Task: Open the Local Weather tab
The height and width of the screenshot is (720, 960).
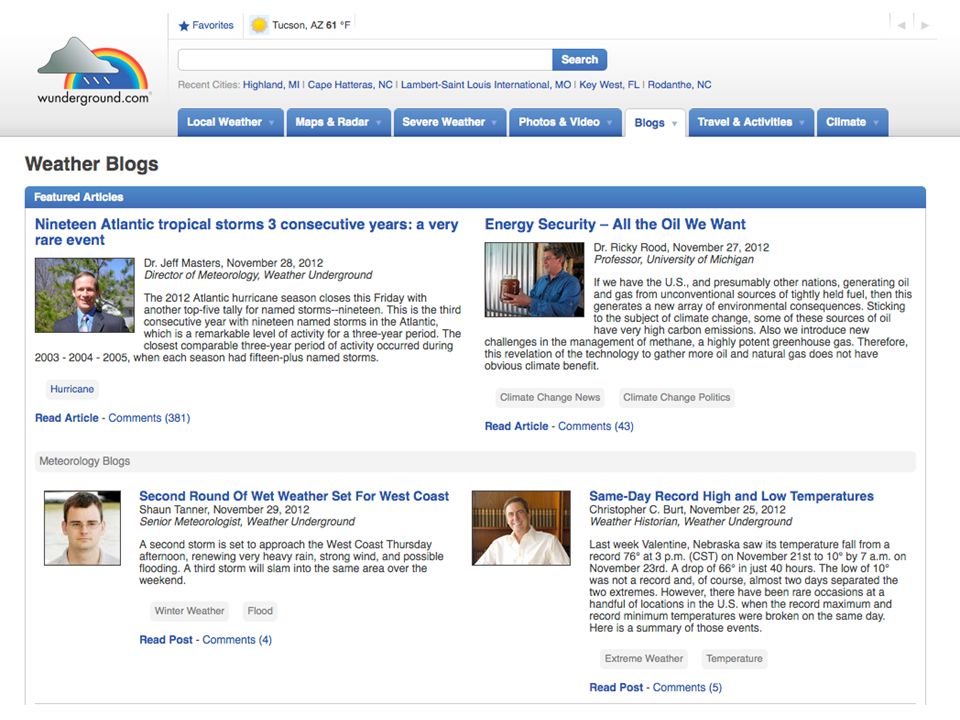Action: coord(230,122)
